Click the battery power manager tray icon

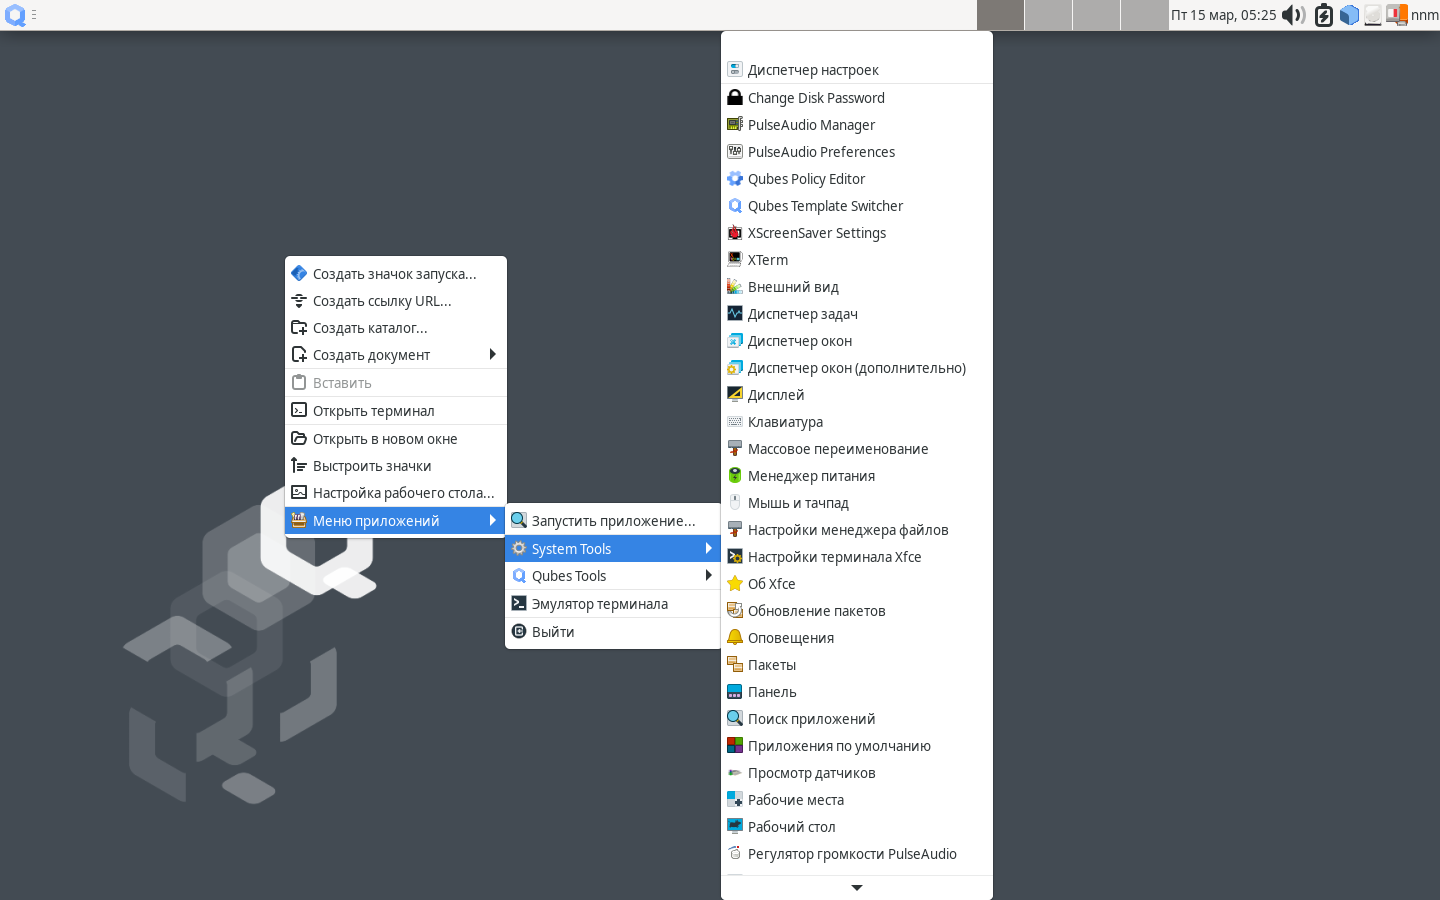[1323, 15]
